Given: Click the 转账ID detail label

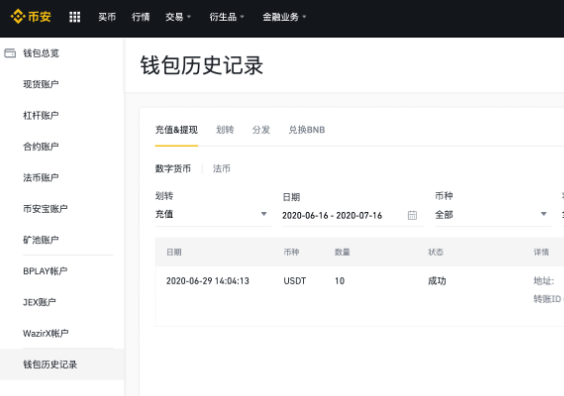Looking at the screenshot, I should 548,299.
